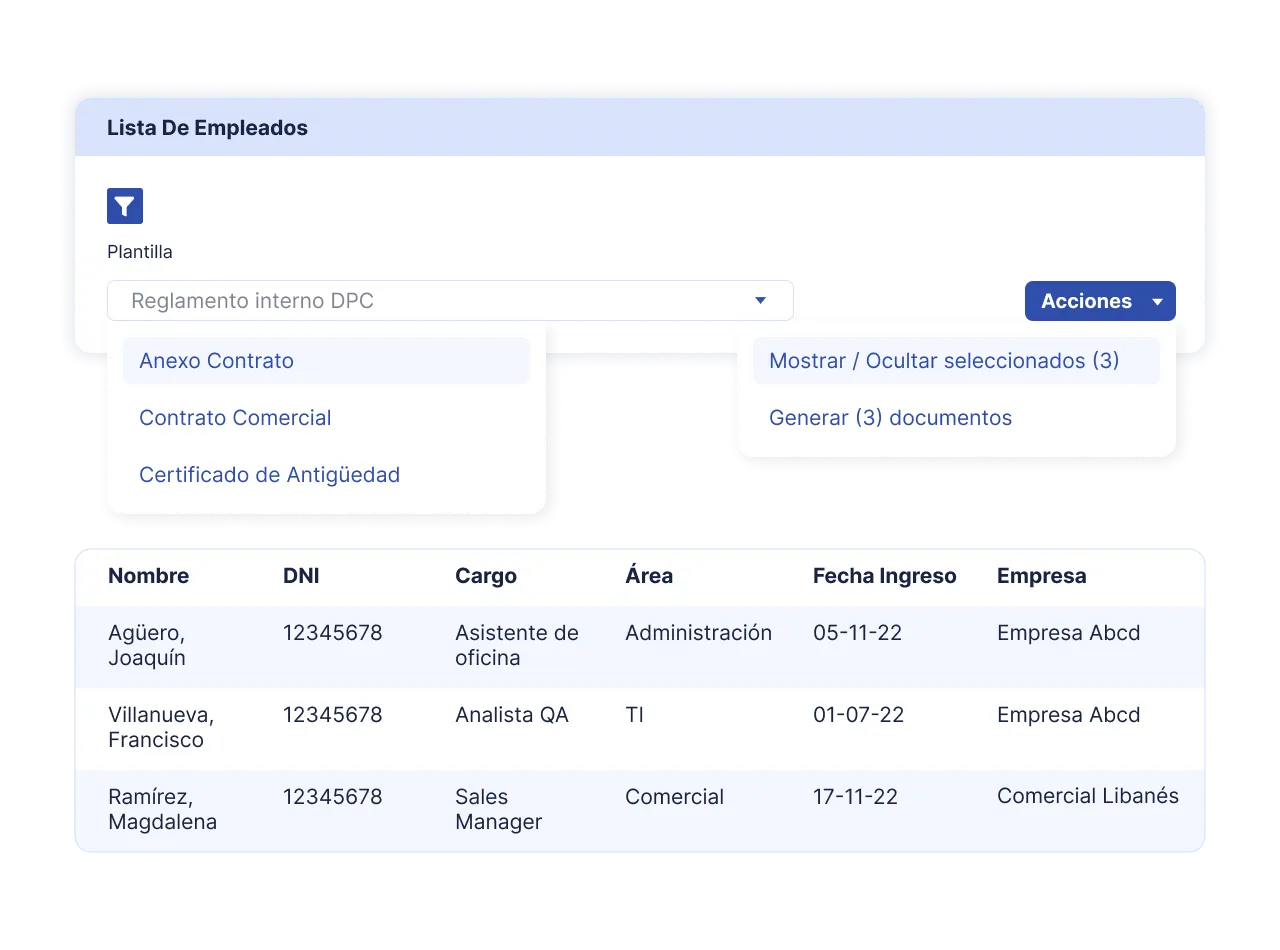Click Empresa Abcd in Villanueva row
Viewport: 1280px width, 950px height.
[x=1068, y=715]
